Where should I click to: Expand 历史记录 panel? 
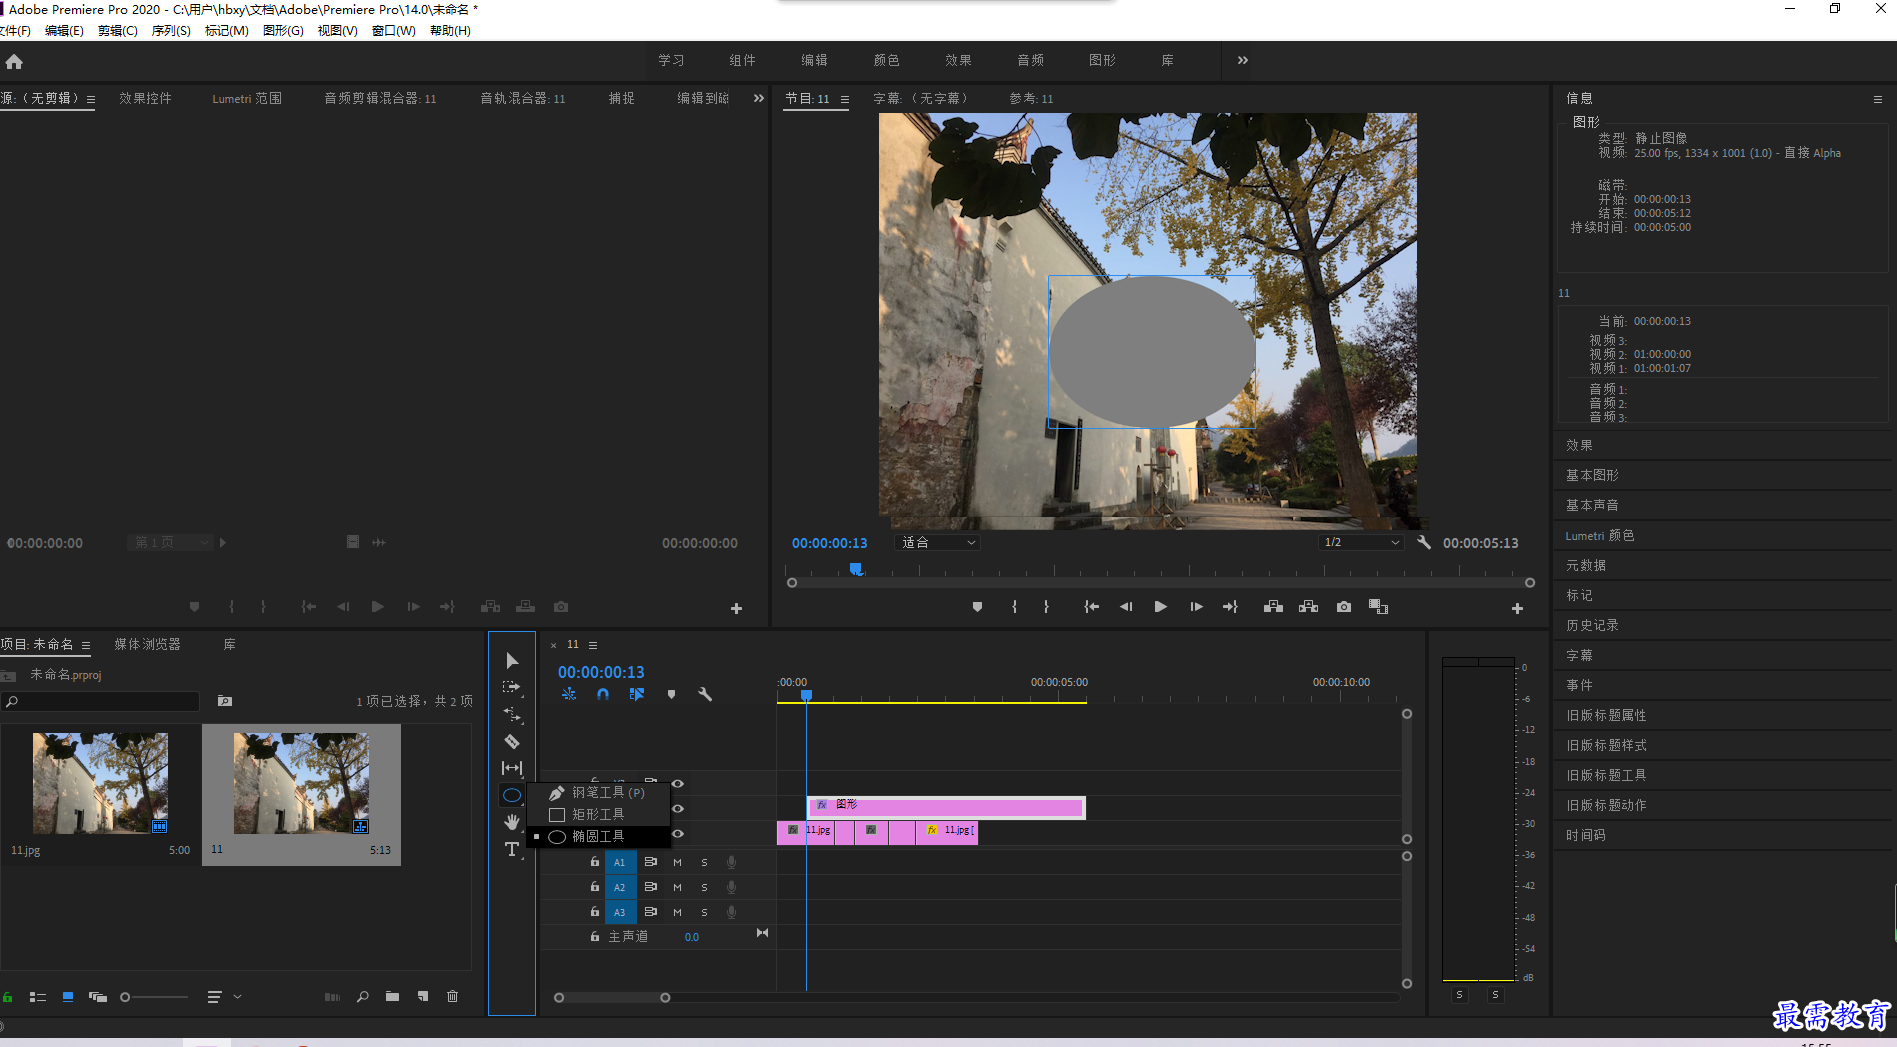1592,625
